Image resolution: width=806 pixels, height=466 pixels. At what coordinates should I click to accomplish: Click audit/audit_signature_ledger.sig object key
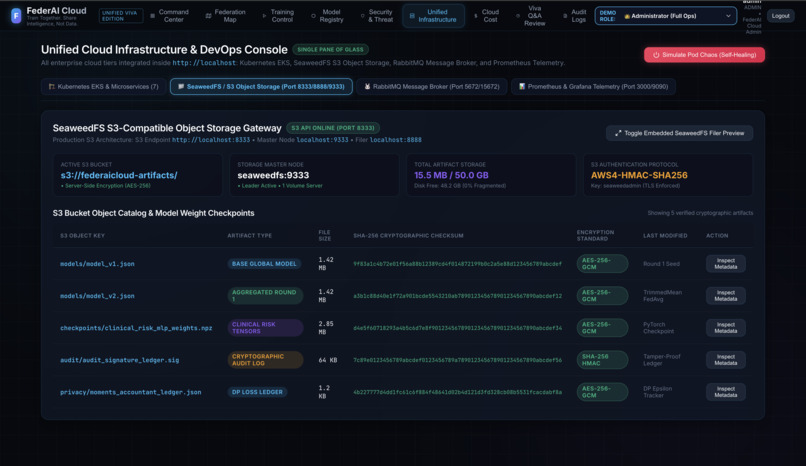click(119, 360)
